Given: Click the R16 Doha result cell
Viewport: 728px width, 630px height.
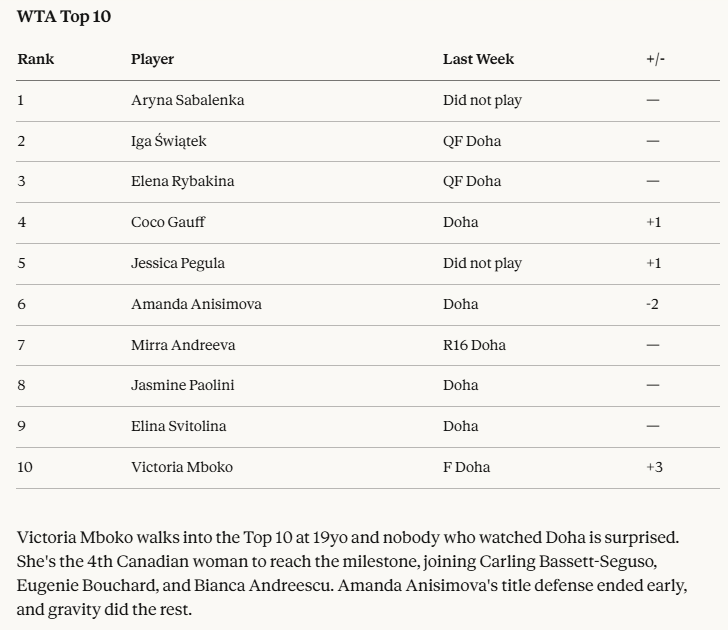Looking at the screenshot, I should click(474, 345).
